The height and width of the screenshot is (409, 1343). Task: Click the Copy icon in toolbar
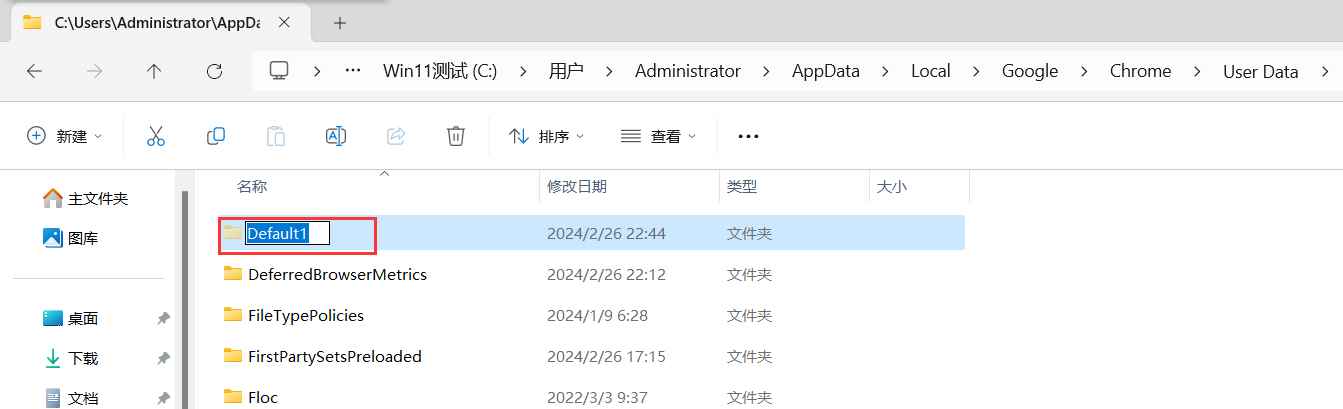coord(216,136)
